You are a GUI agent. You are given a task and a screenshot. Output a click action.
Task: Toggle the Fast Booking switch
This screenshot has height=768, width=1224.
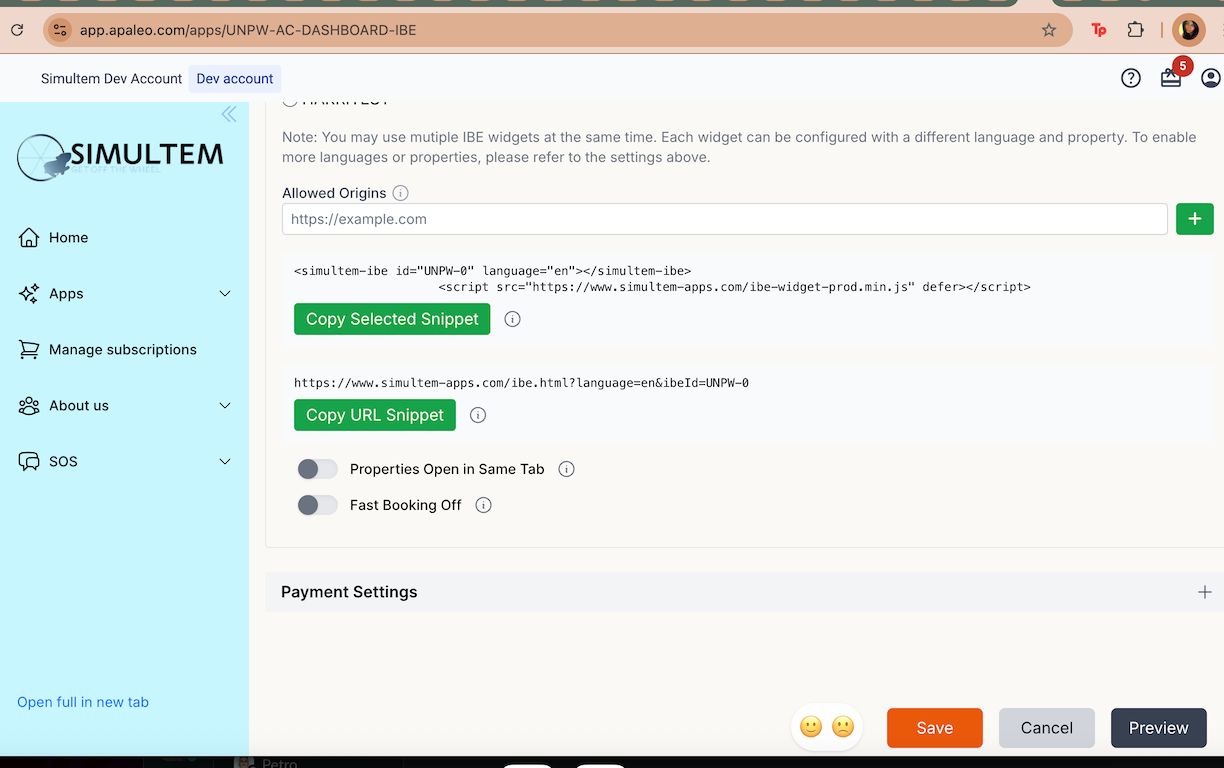(318, 505)
